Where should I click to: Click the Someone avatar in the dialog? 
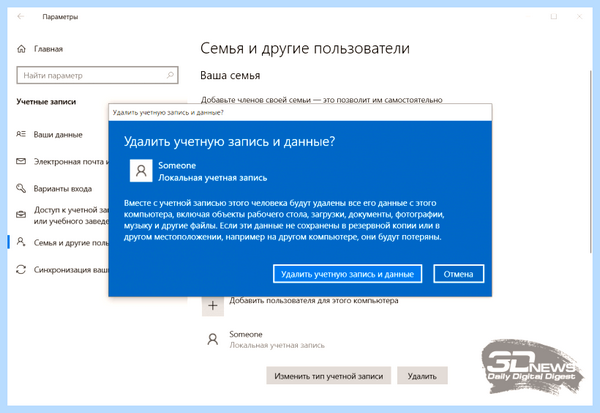pyautogui.click(x=141, y=171)
